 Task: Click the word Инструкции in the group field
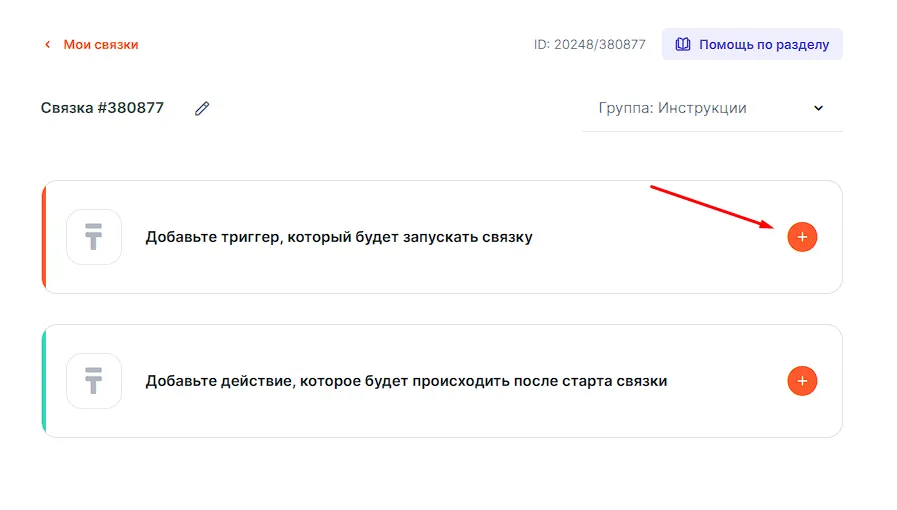(703, 108)
